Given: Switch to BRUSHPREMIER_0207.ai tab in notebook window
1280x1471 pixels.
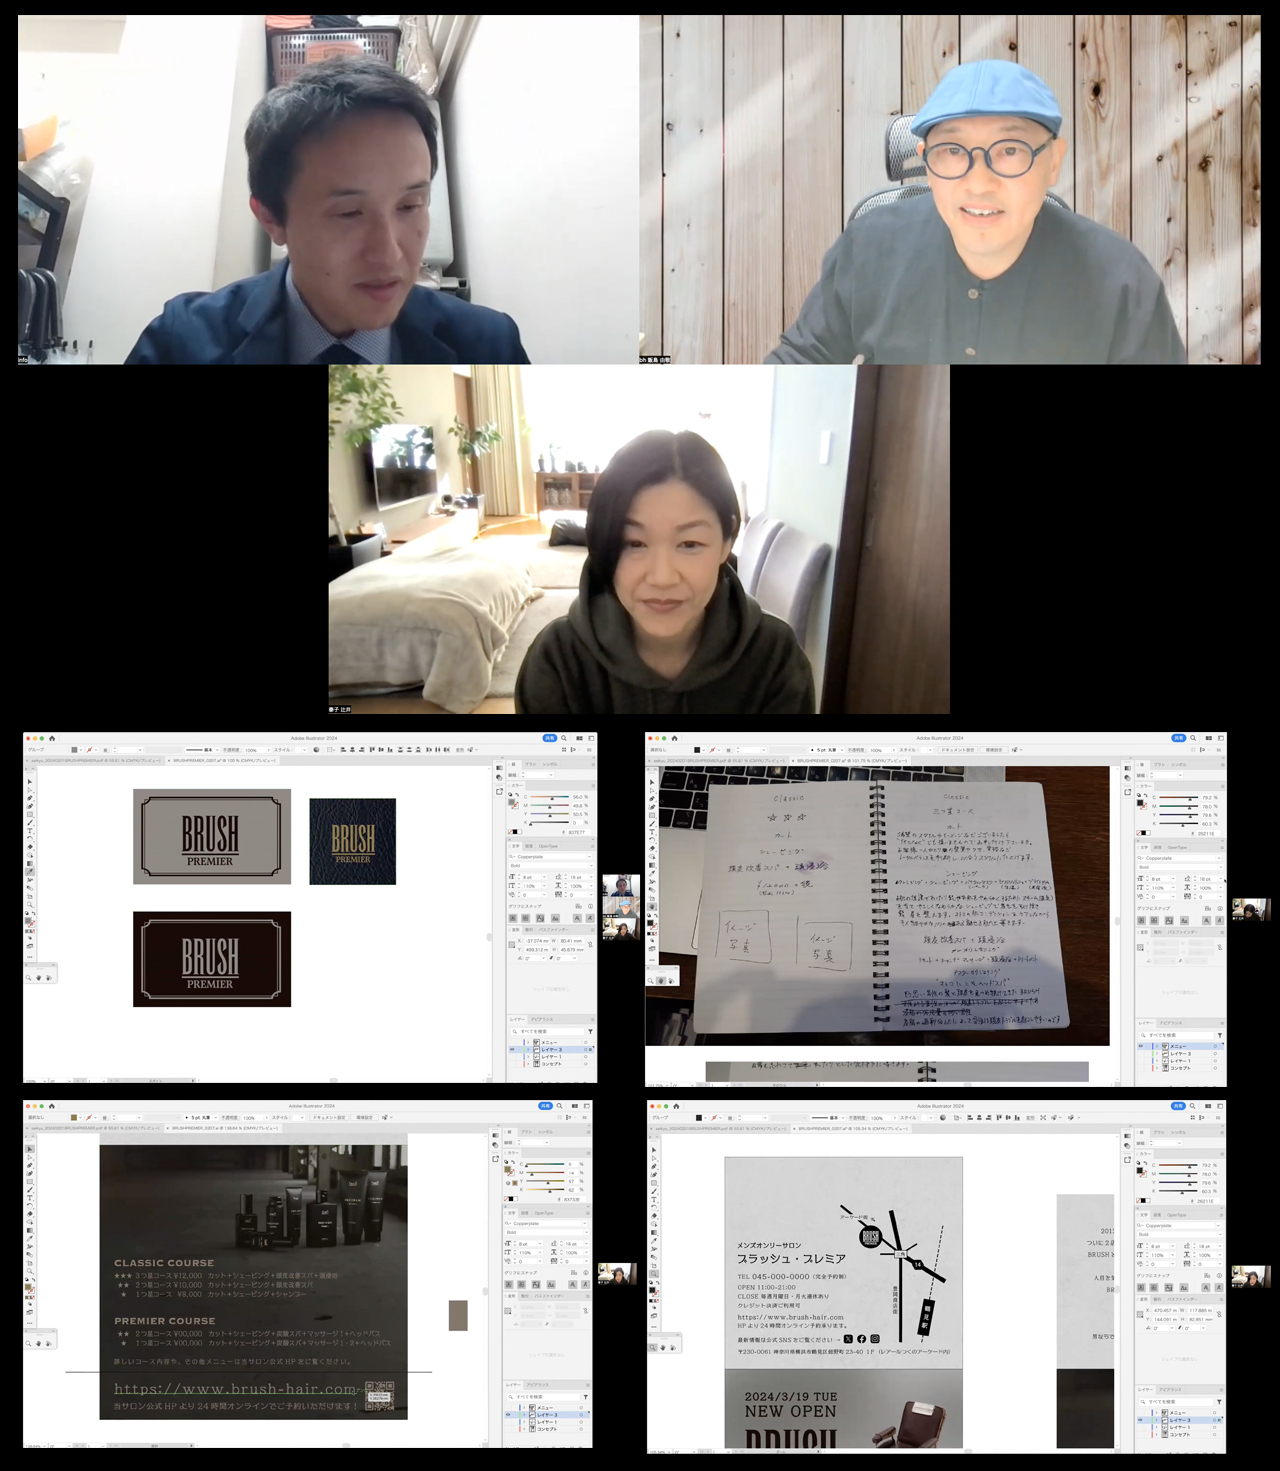Looking at the screenshot, I should [853, 760].
